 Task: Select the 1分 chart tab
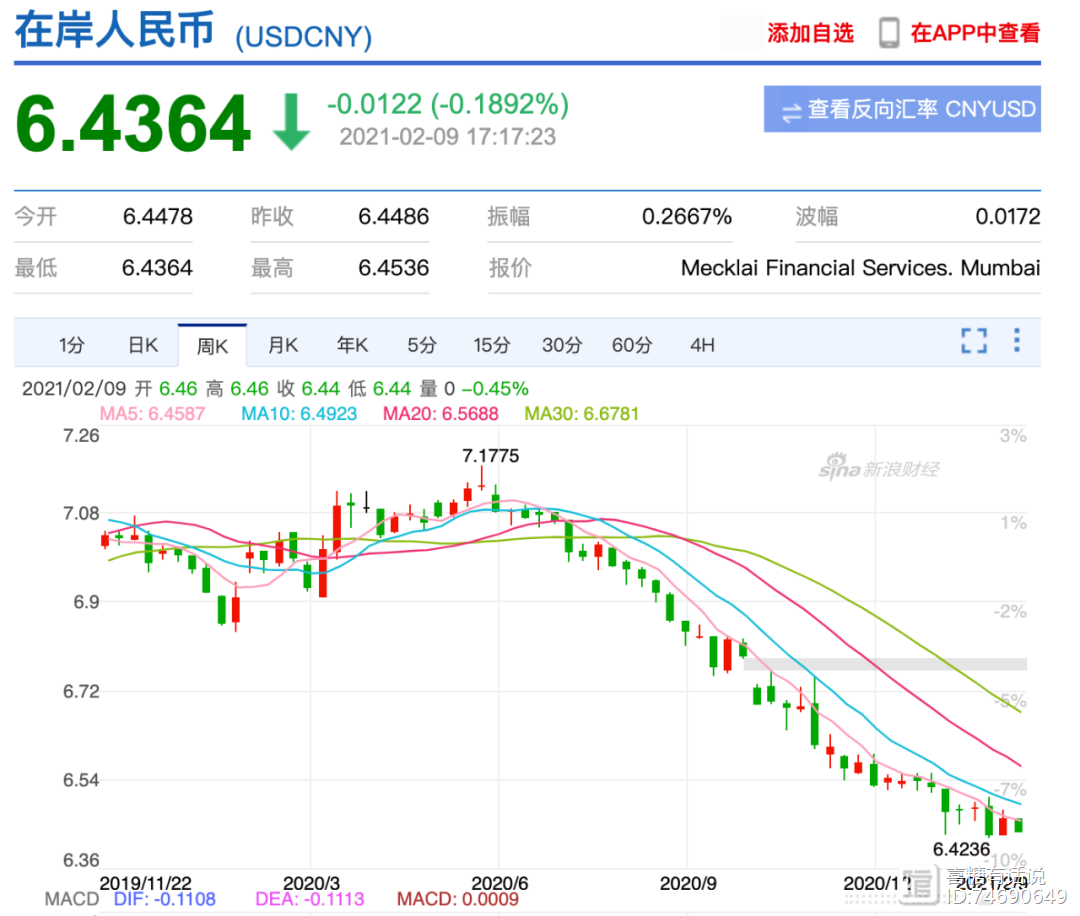click(72, 345)
